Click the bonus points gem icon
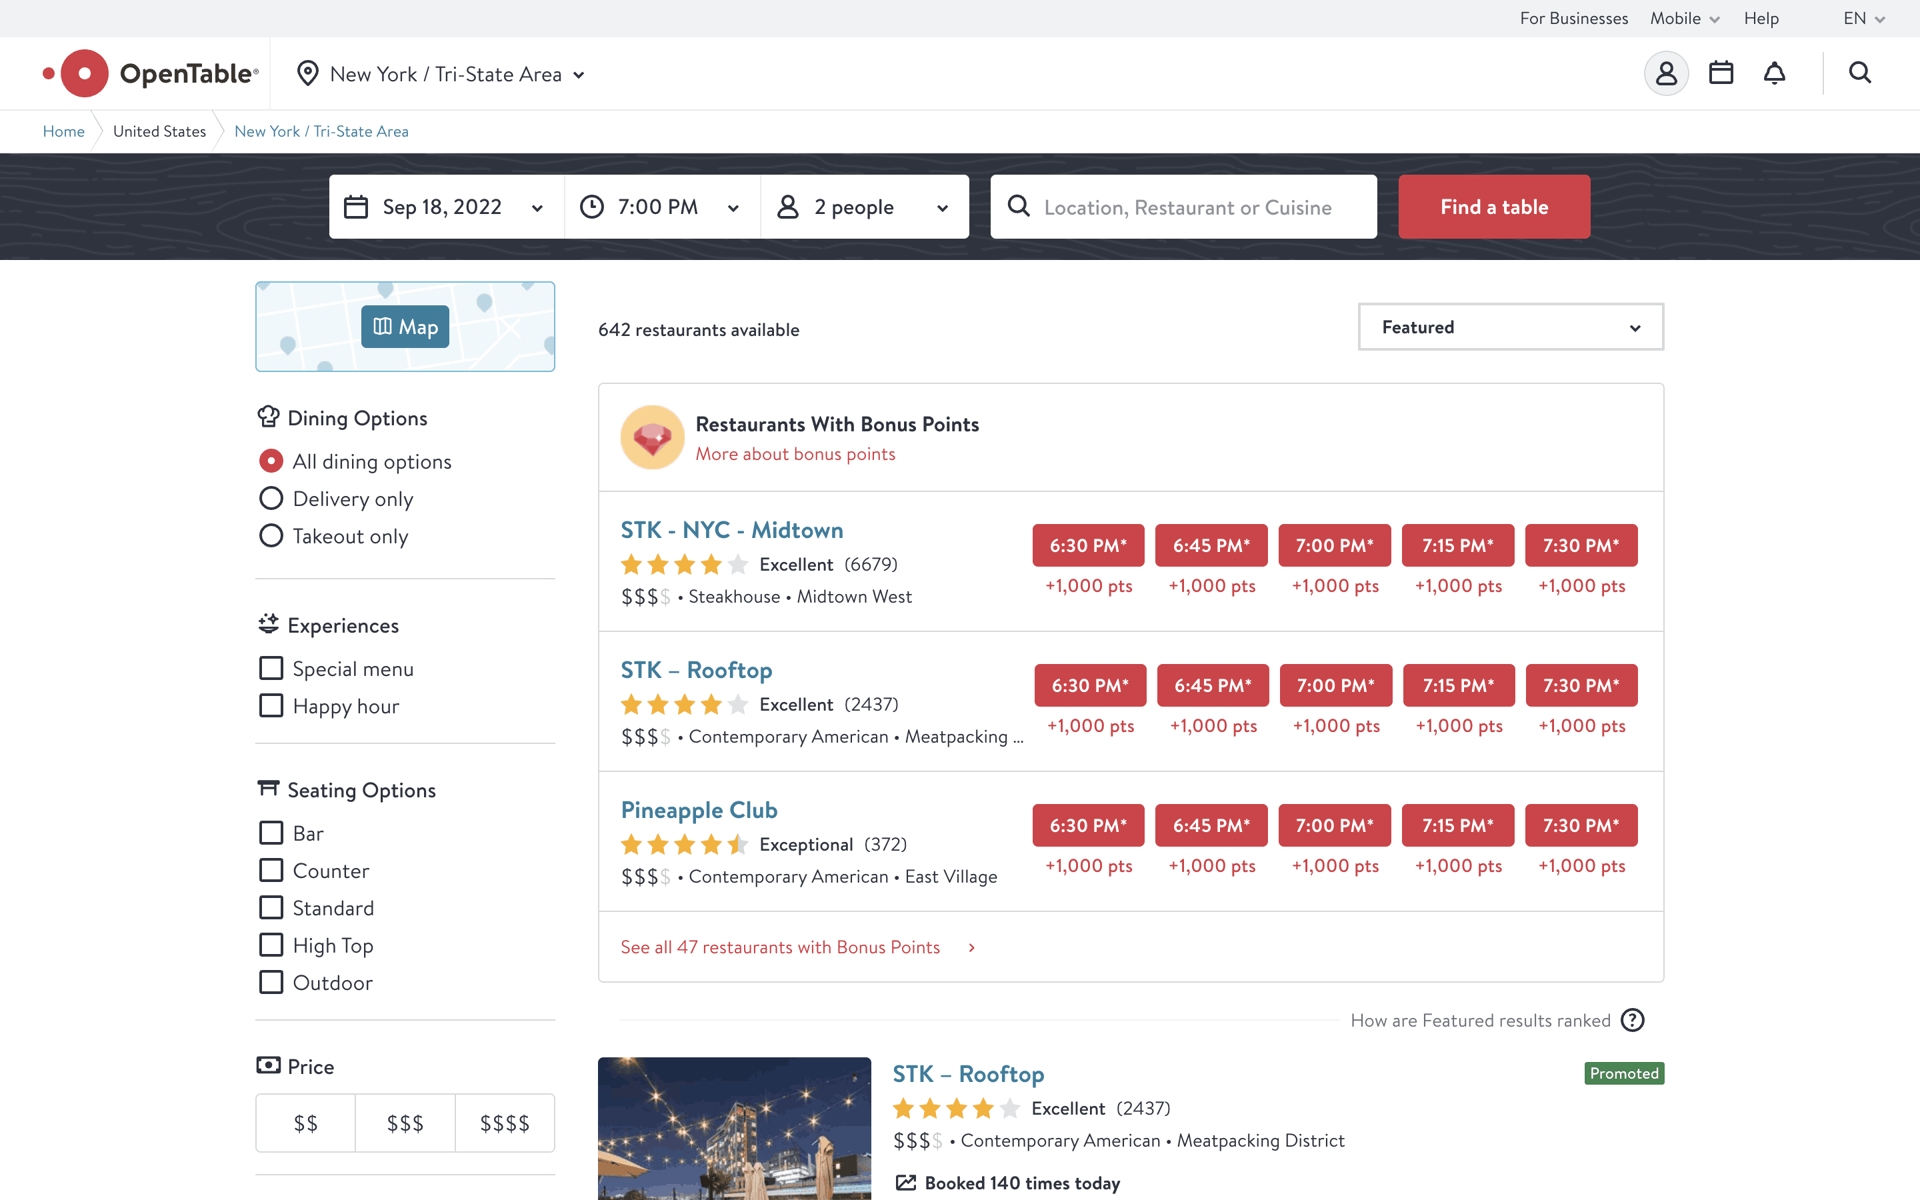This screenshot has width=1920, height=1200. click(x=652, y=437)
